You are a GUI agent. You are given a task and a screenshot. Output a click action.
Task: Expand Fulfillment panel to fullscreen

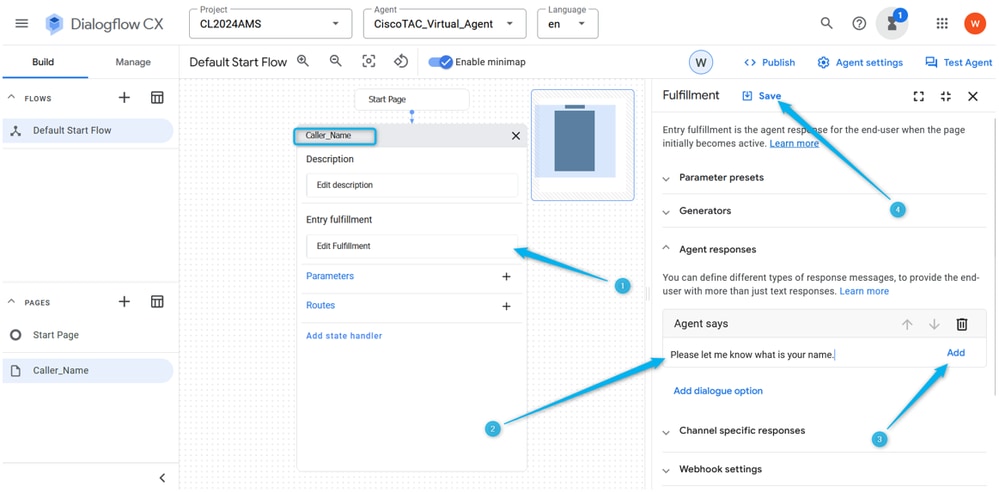point(918,96)
